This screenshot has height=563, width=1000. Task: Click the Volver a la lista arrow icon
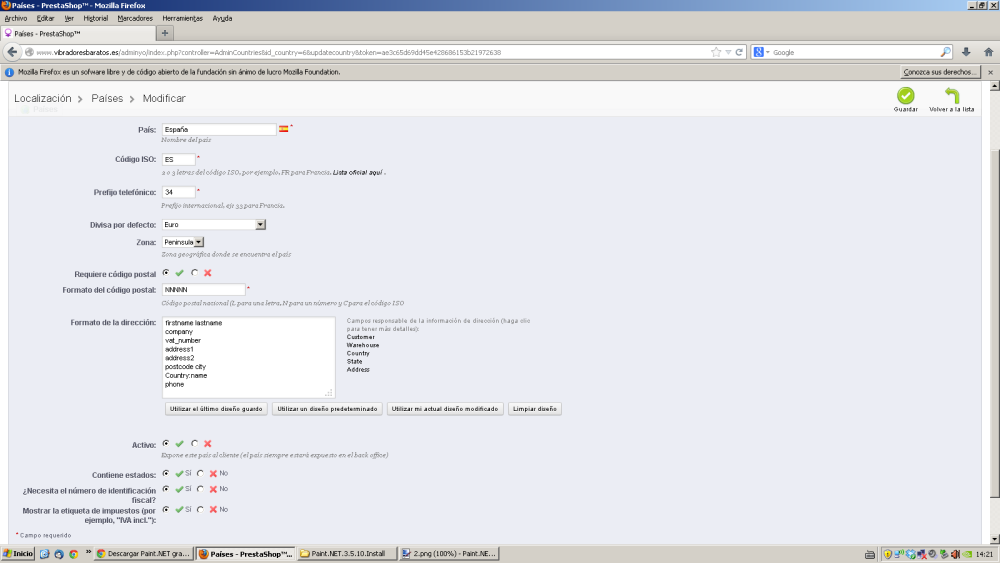[952, 96]
